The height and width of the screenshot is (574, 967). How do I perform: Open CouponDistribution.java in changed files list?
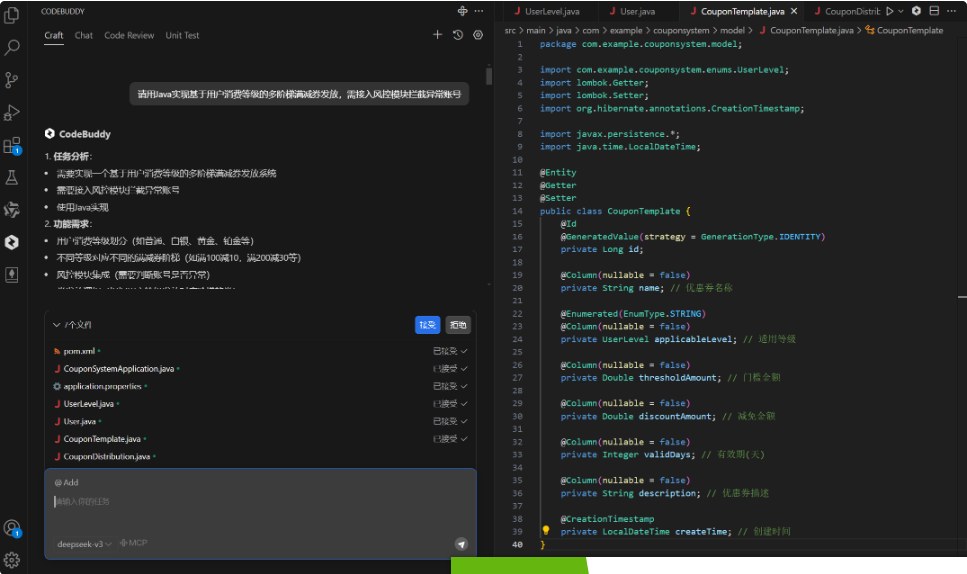pyautogui.click(x=106, y=457)
